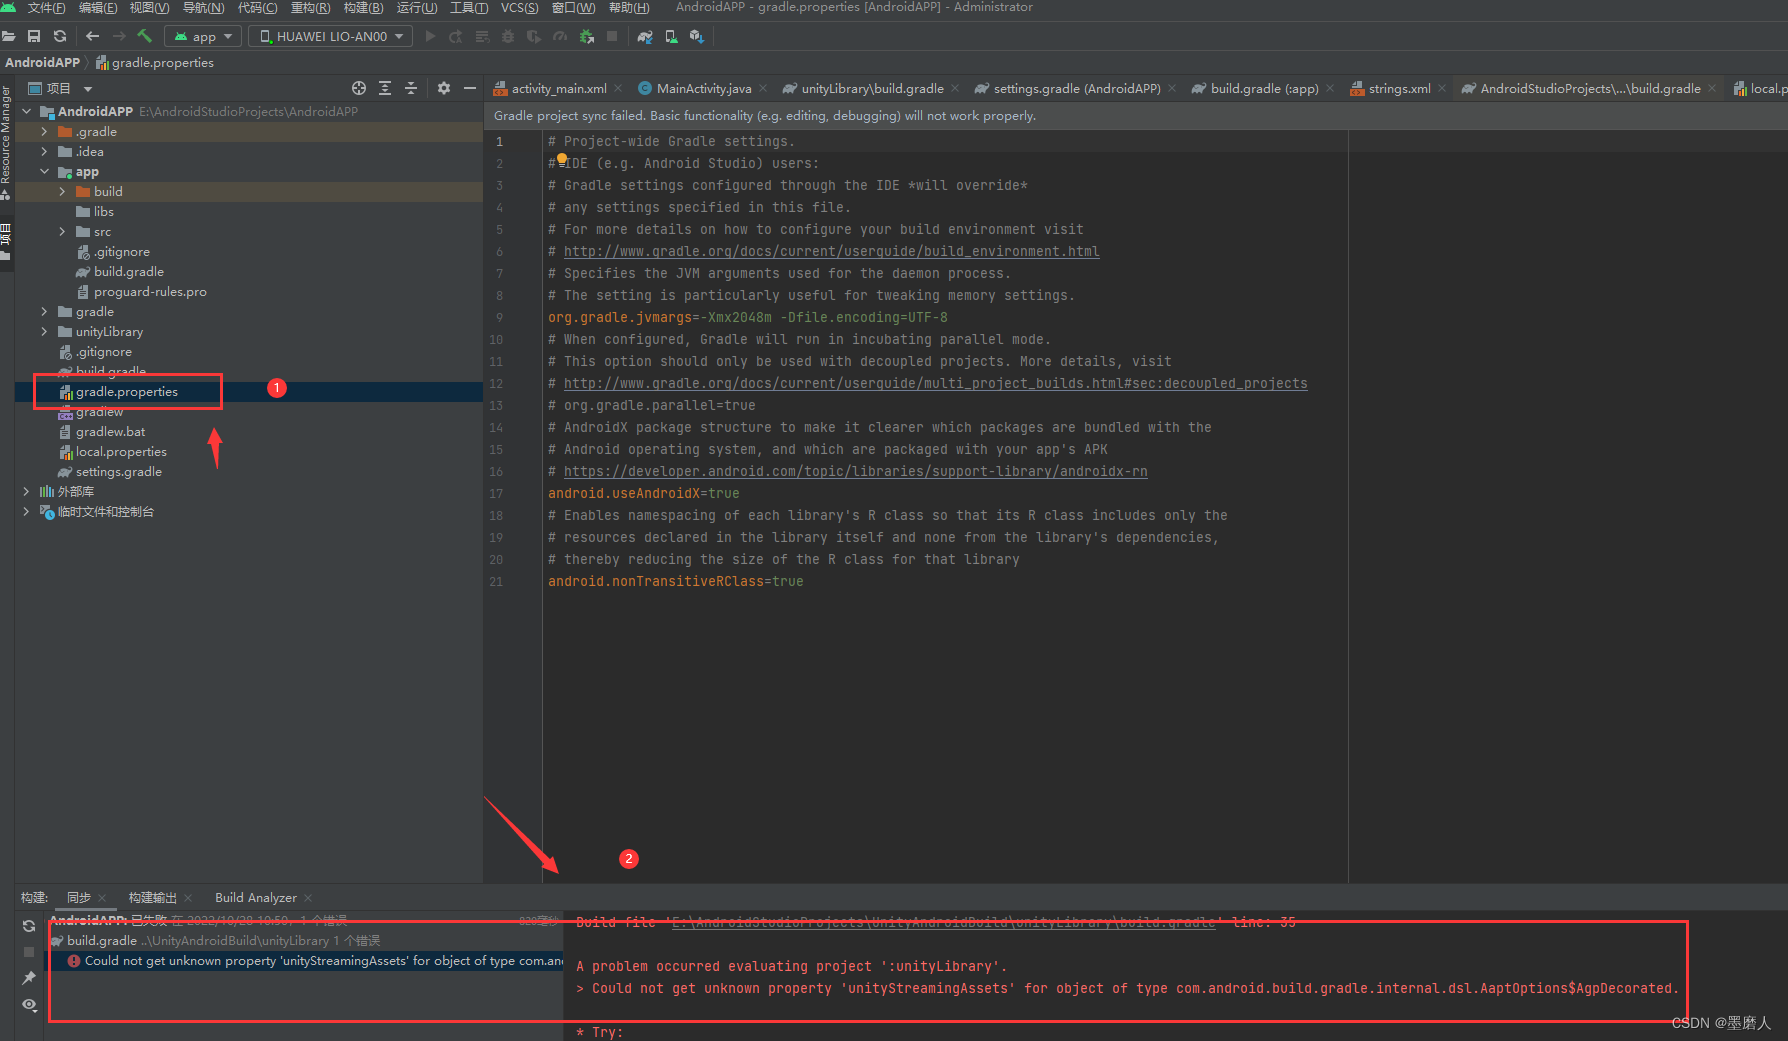Switch to the 构建输出 tab
This screenshot has width=1788, height=1041.
pos(152,897)
